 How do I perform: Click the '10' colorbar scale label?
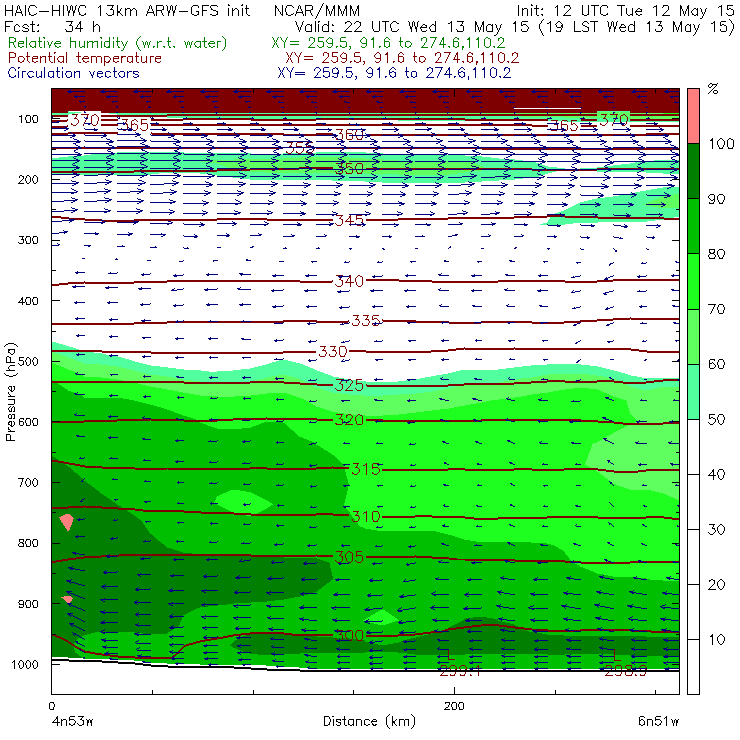(x=716, y=640)
